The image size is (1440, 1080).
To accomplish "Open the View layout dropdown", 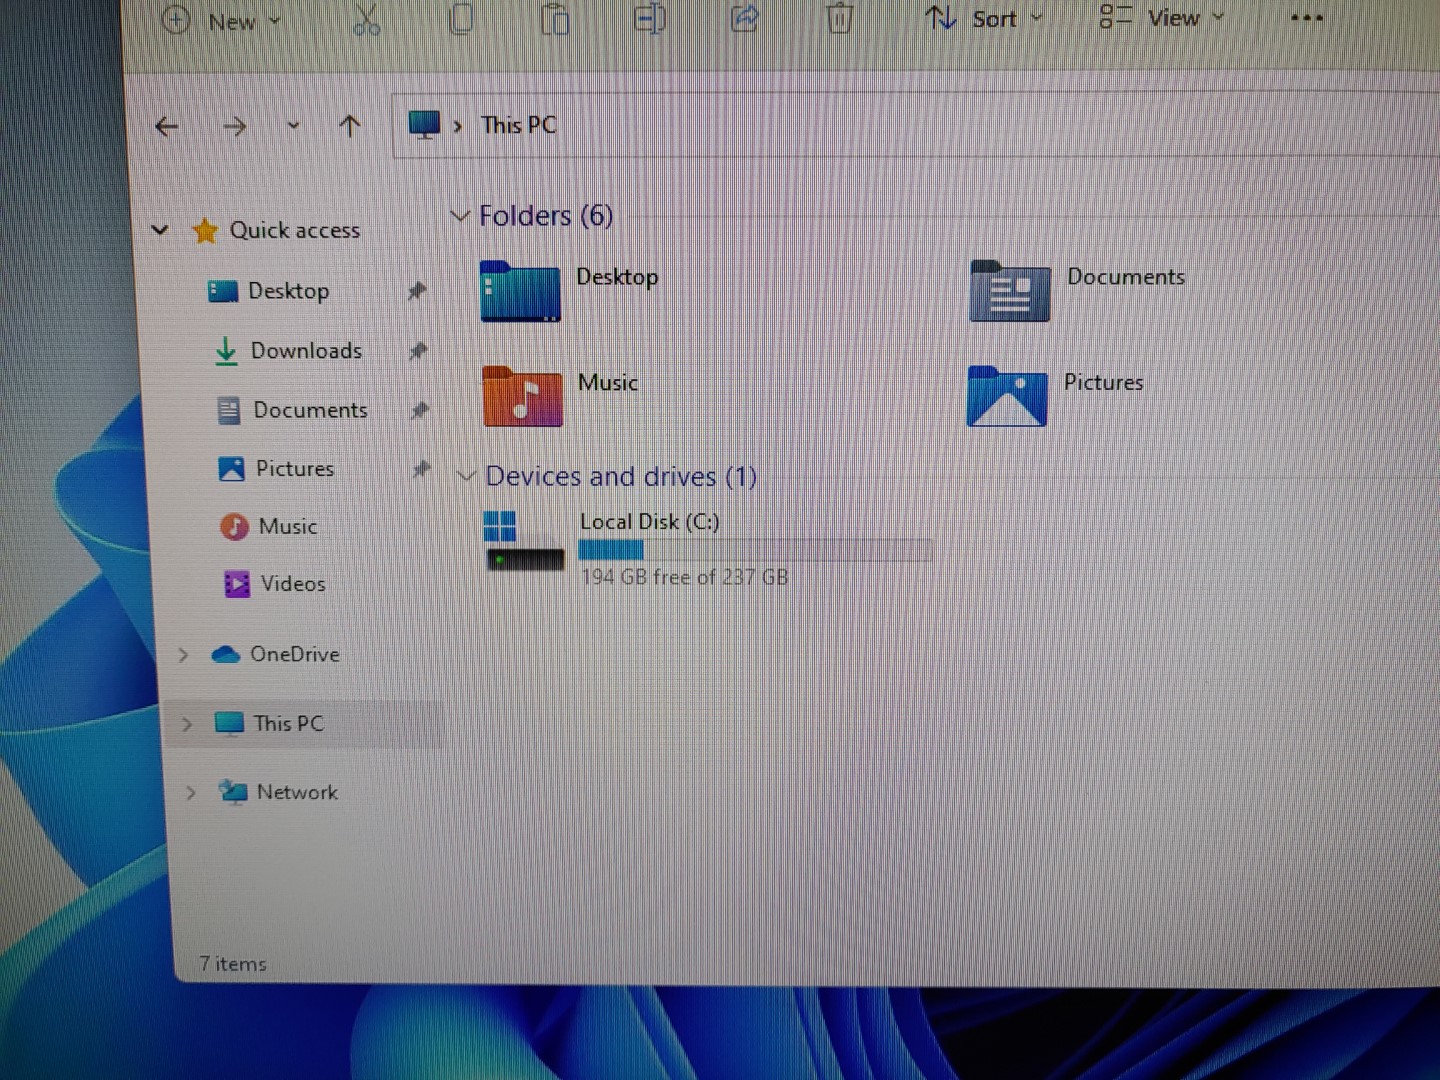I will pos(1162,17).
